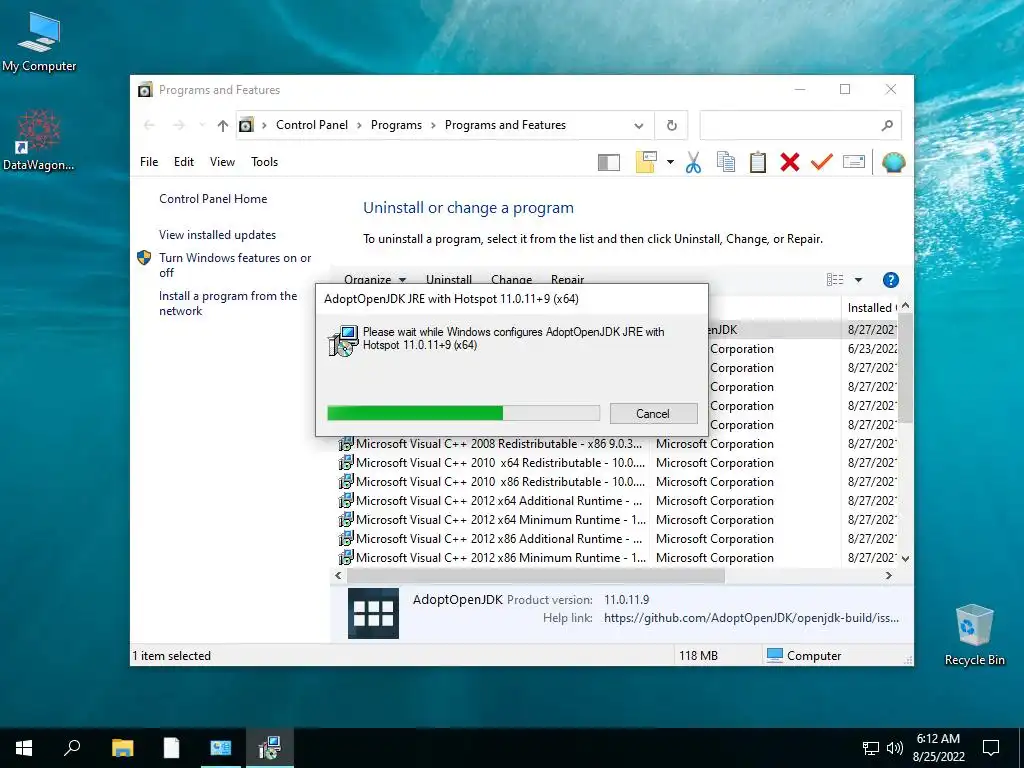
Task: Open the Edit menu
Action: [184, 162]
